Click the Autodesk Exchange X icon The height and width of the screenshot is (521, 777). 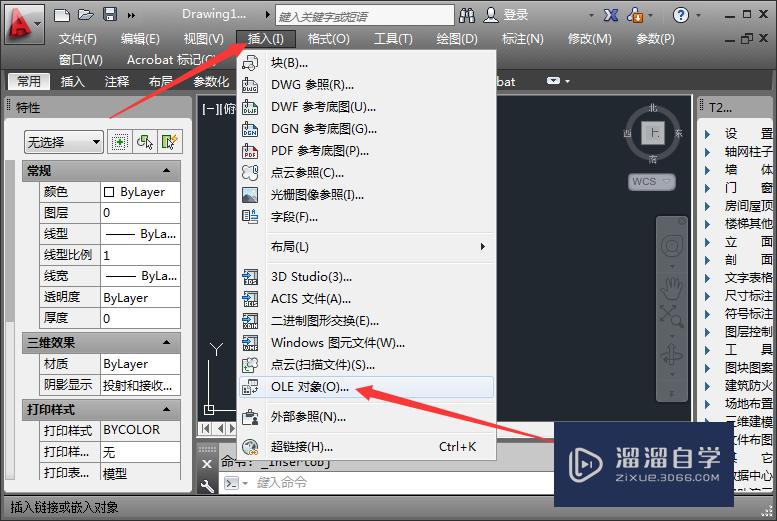[x=610, y=15]
